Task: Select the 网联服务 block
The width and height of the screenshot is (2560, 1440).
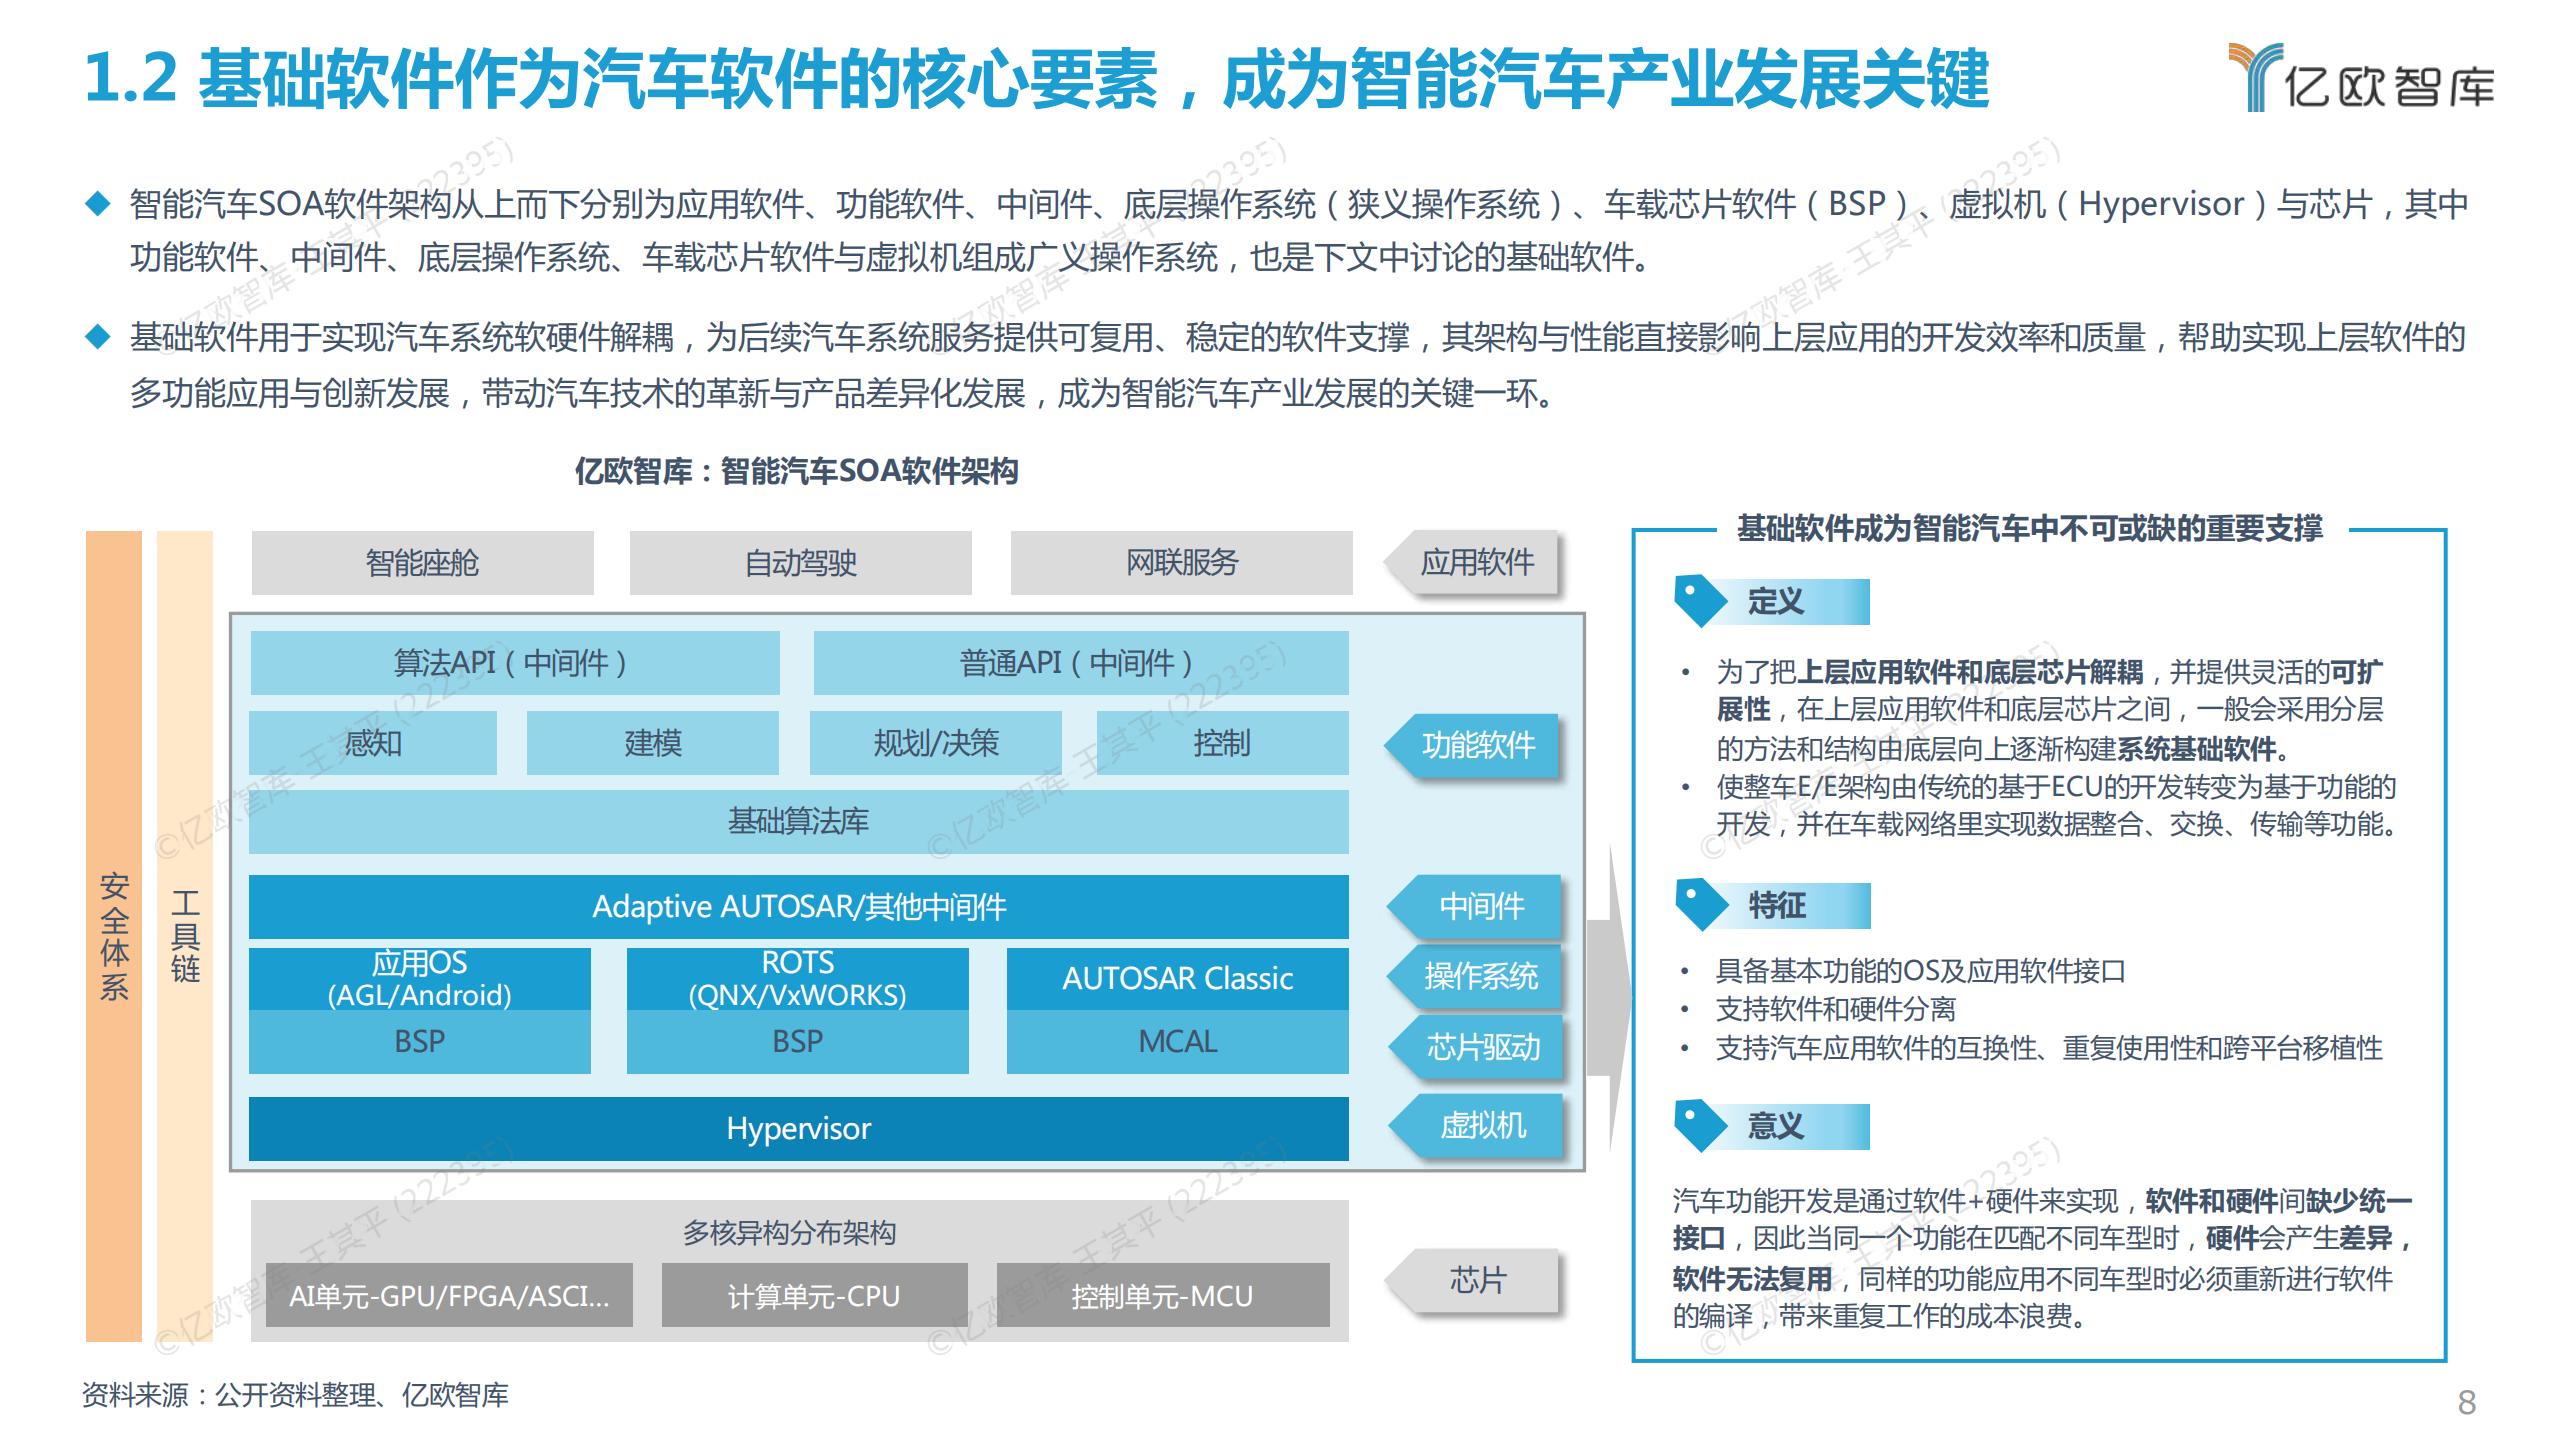Action: tap(1181, 563)
